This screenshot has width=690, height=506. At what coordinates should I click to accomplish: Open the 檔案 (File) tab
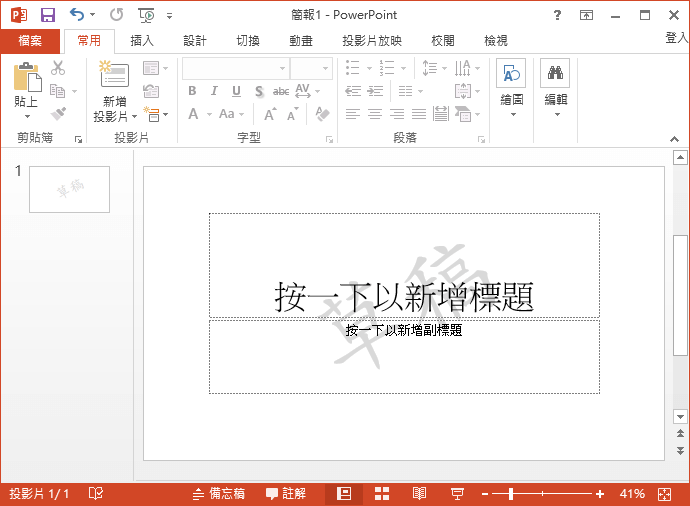(x=30, y=41)
